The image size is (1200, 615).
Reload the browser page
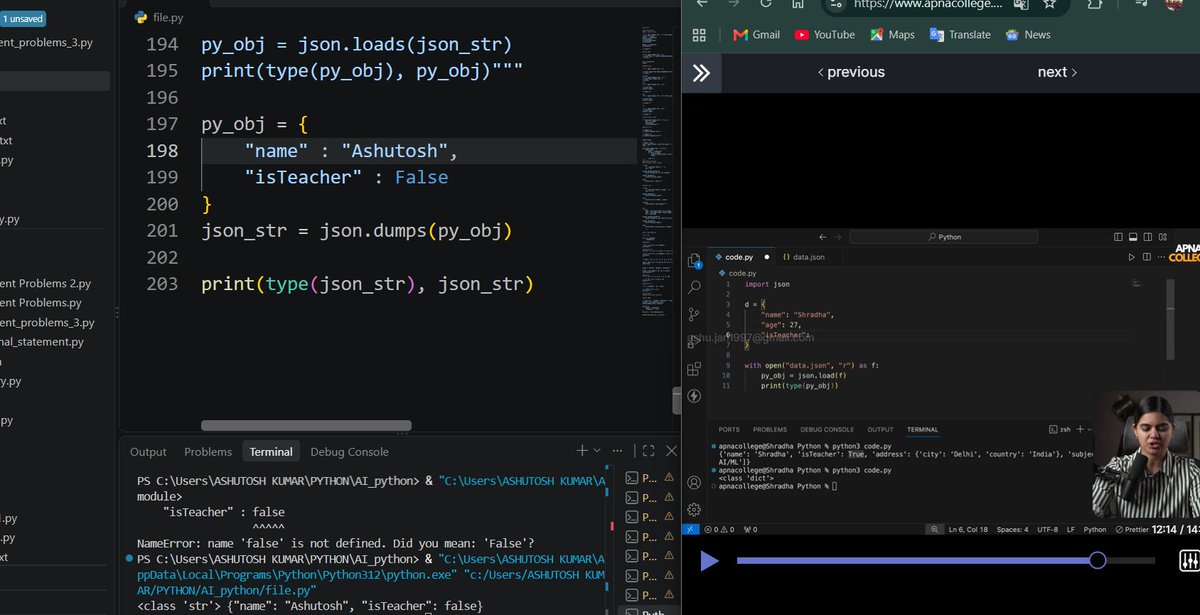766,4
